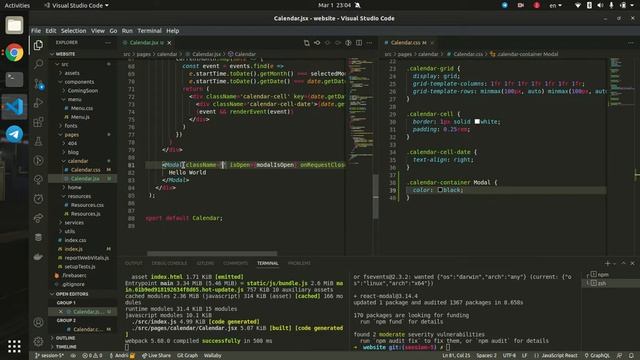Expand the TIMELINE section

tap(83, 347)
